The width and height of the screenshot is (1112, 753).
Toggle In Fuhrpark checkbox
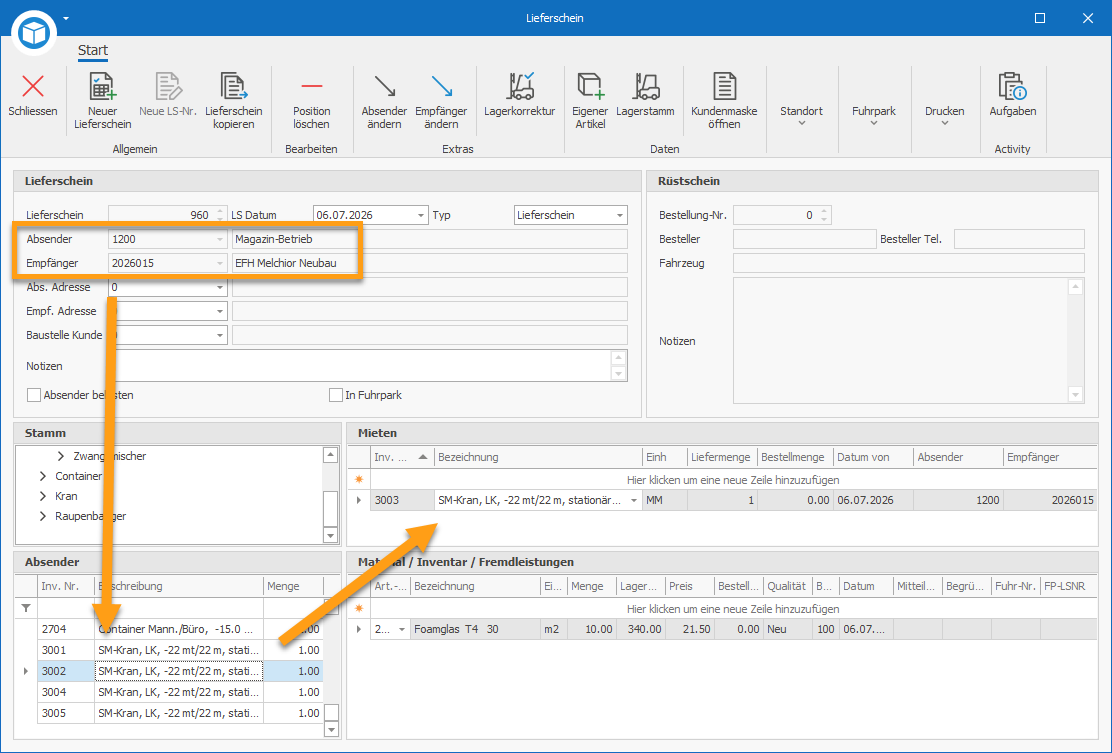coord(335,395)
